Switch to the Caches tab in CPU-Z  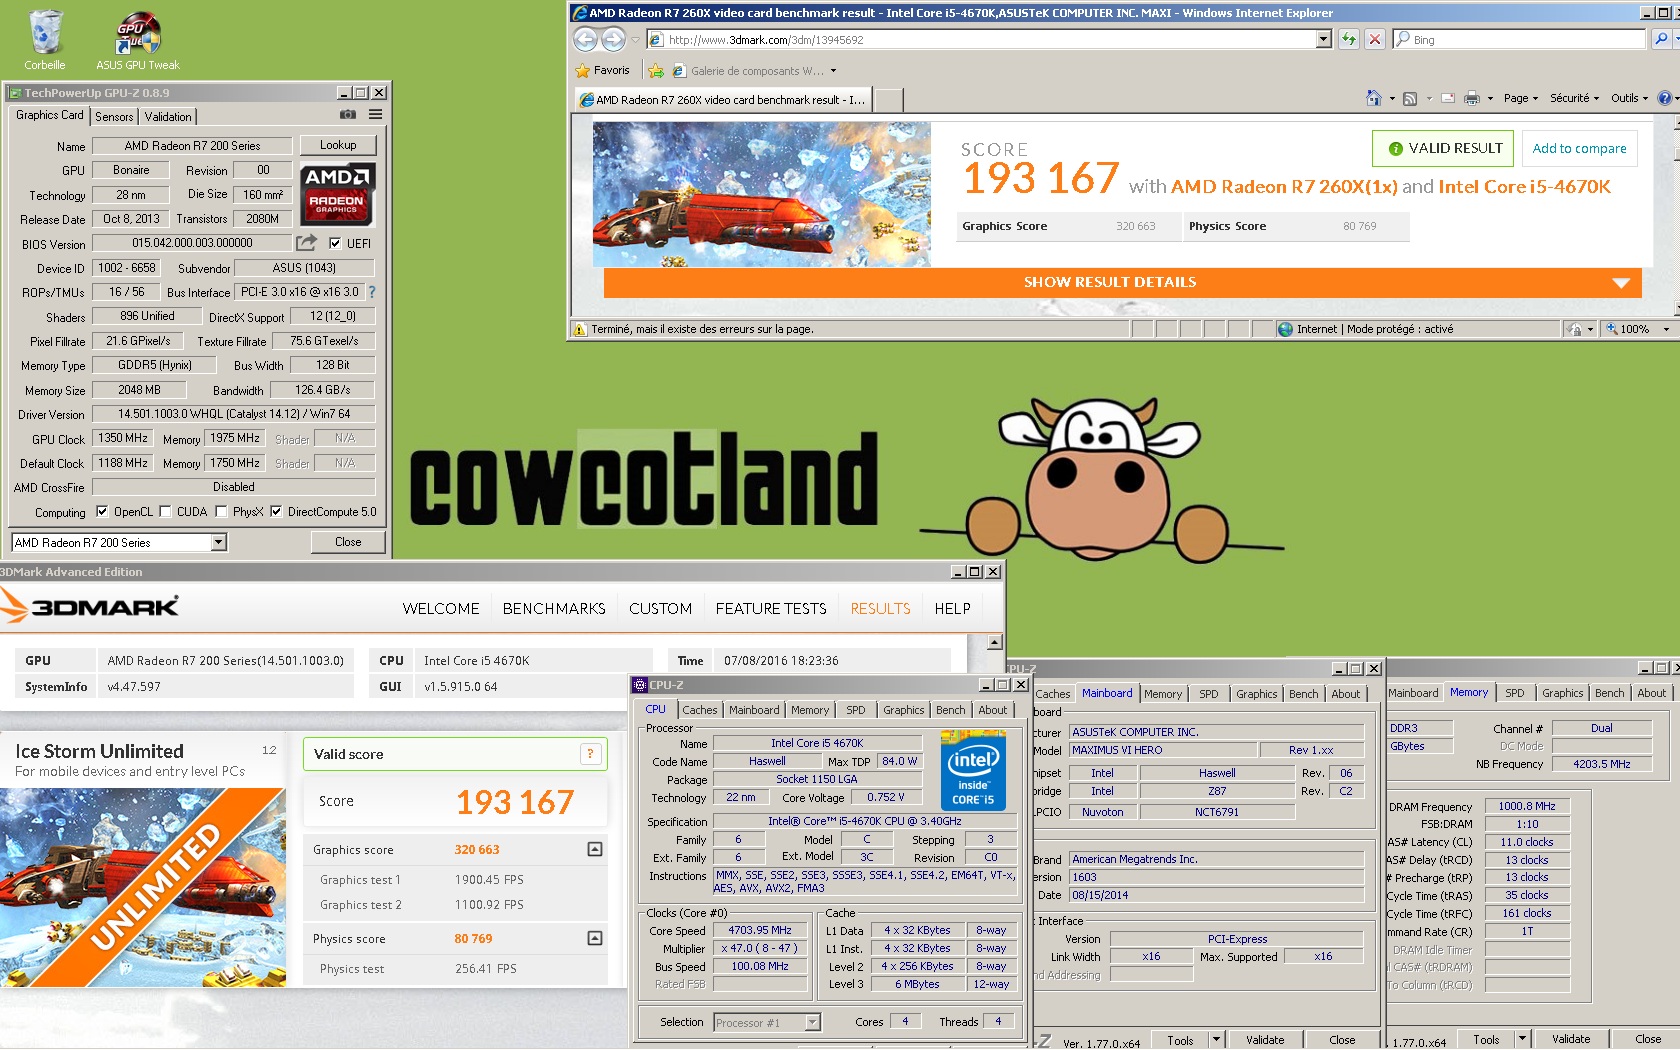coord(700,710)
